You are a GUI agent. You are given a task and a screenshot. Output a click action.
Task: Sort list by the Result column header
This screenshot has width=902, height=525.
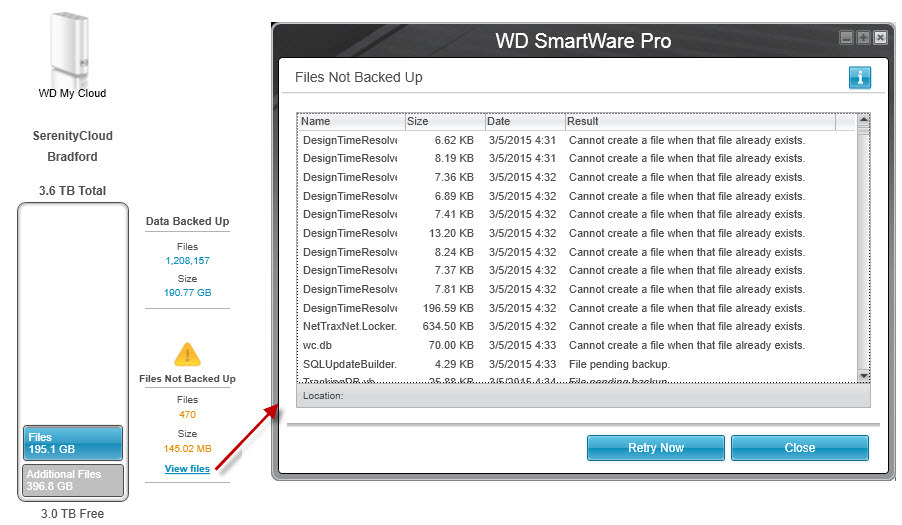click(x=700, y=121)
